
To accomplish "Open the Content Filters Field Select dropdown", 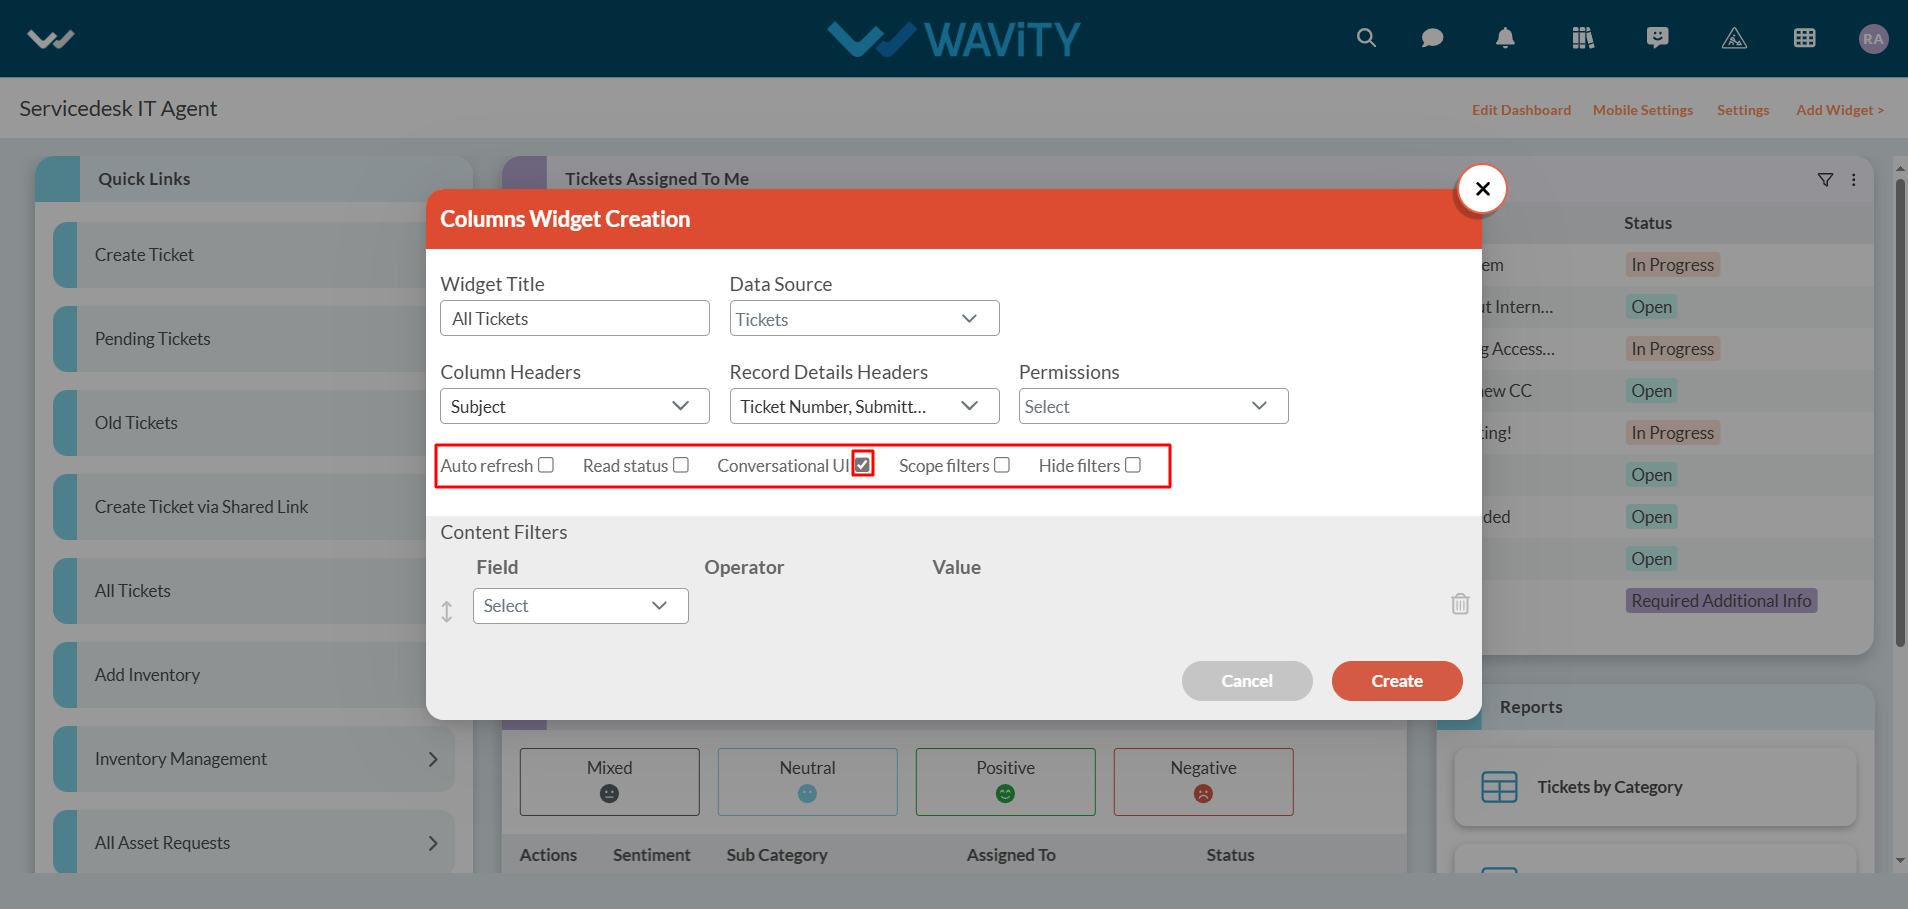I will coord(580,606).
